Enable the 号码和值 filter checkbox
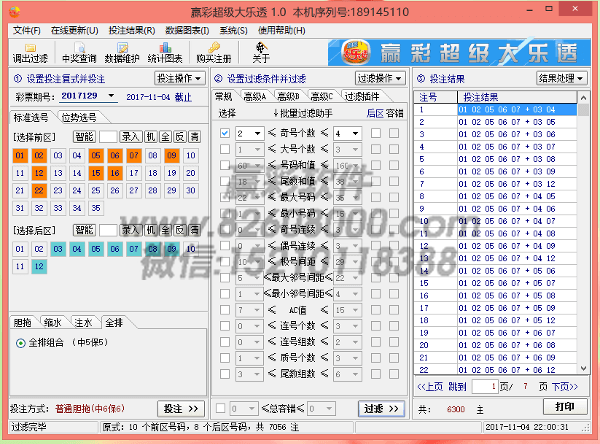This screenshot has width=600, height=444. (x=225, y=165)
